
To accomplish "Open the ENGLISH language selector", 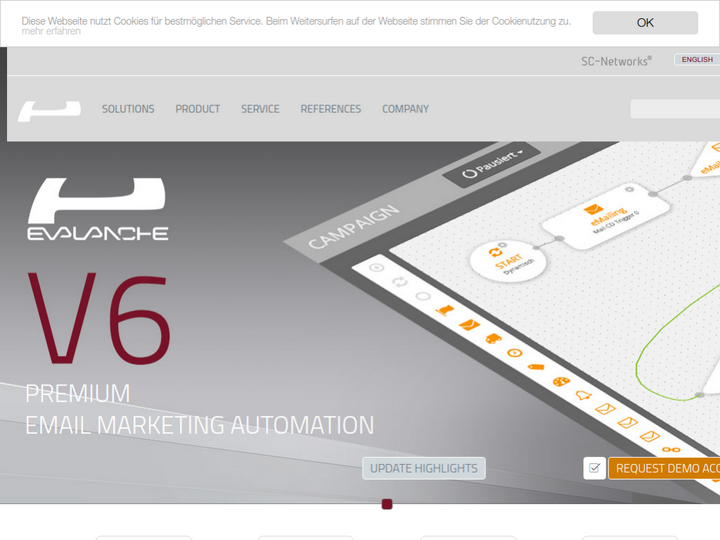I will pos(696,60).
